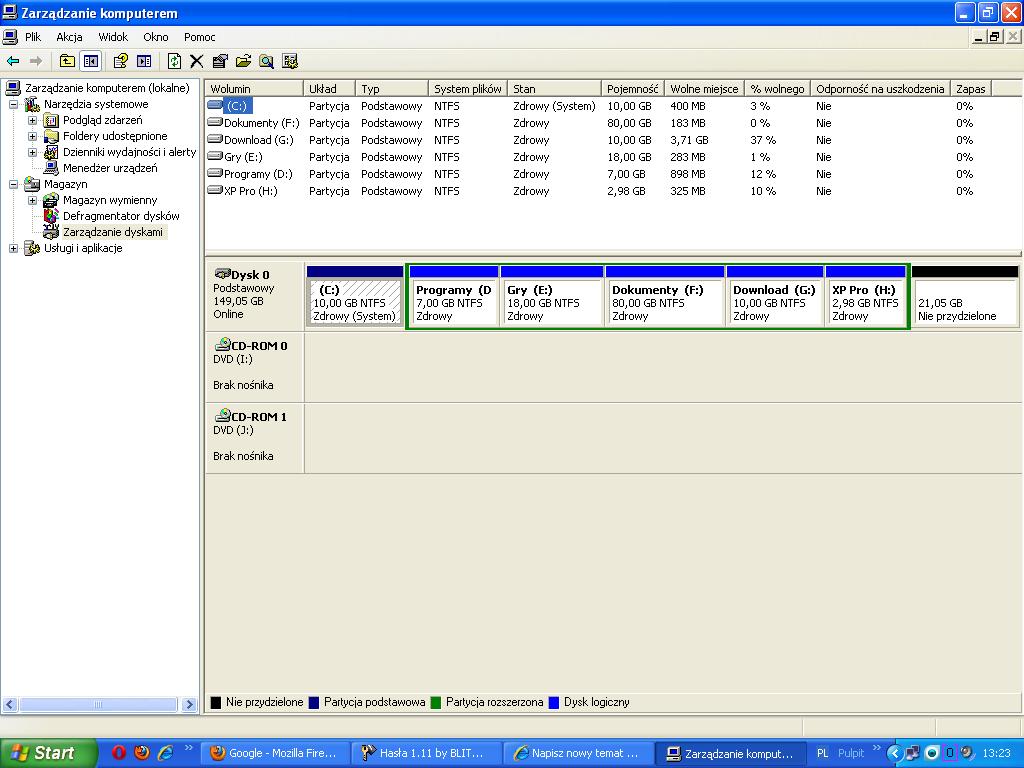Open the Pomoc menu
1024x768 pixels.
point(199,37)
